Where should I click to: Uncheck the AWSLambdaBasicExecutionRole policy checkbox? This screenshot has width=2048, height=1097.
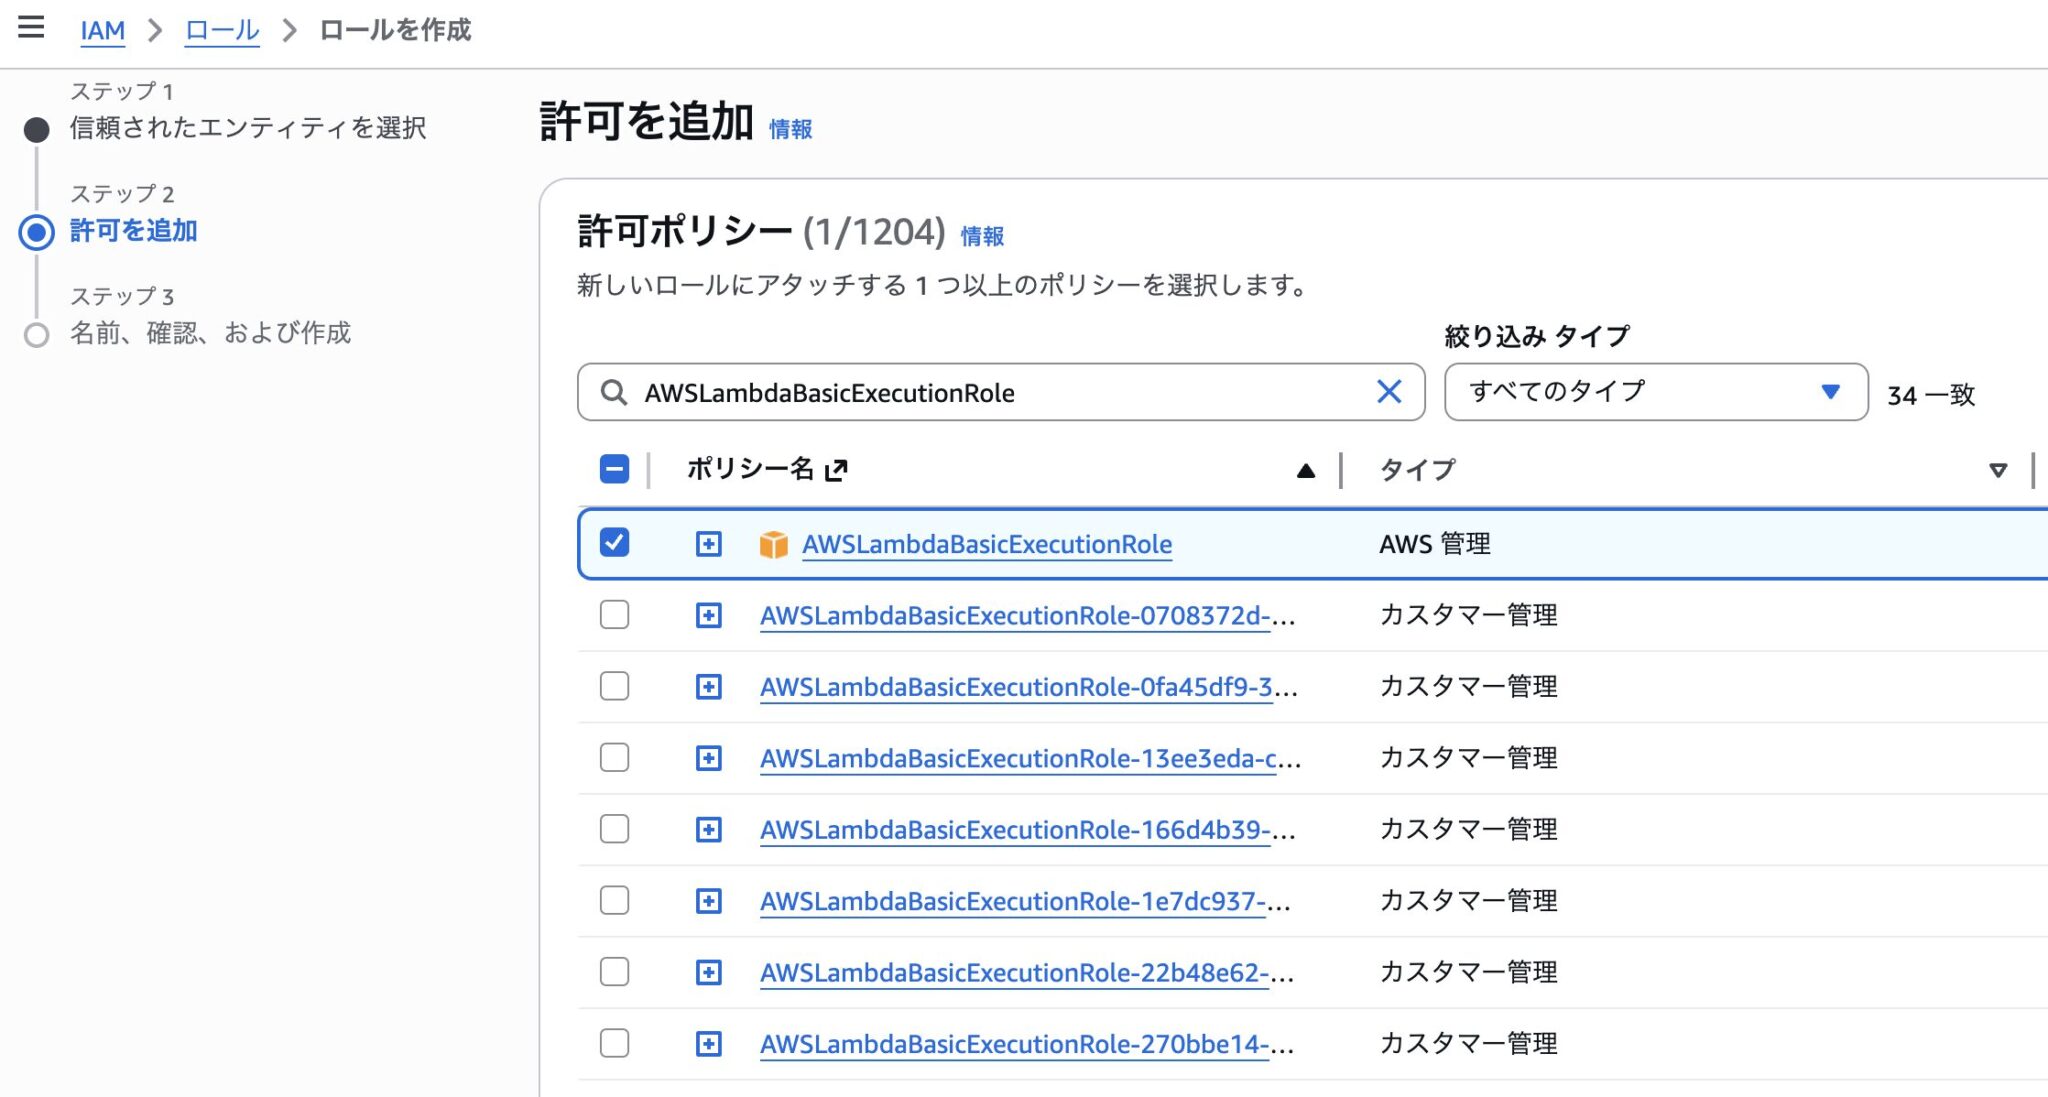[x=614, y=543]
